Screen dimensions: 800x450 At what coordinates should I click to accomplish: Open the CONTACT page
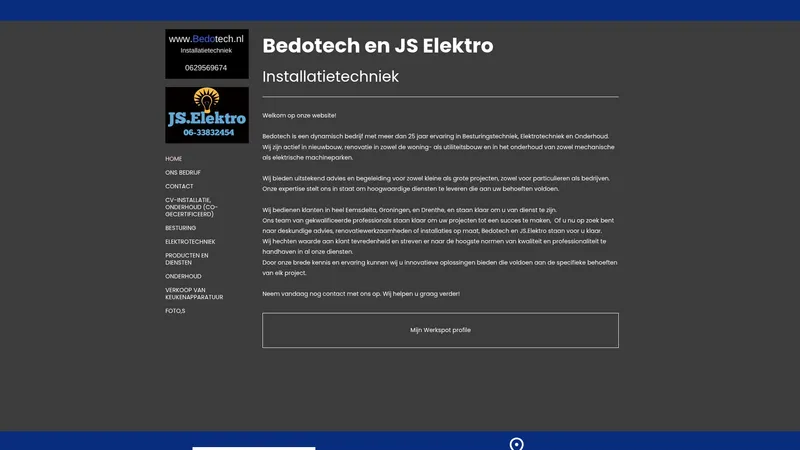coord(179,186)
